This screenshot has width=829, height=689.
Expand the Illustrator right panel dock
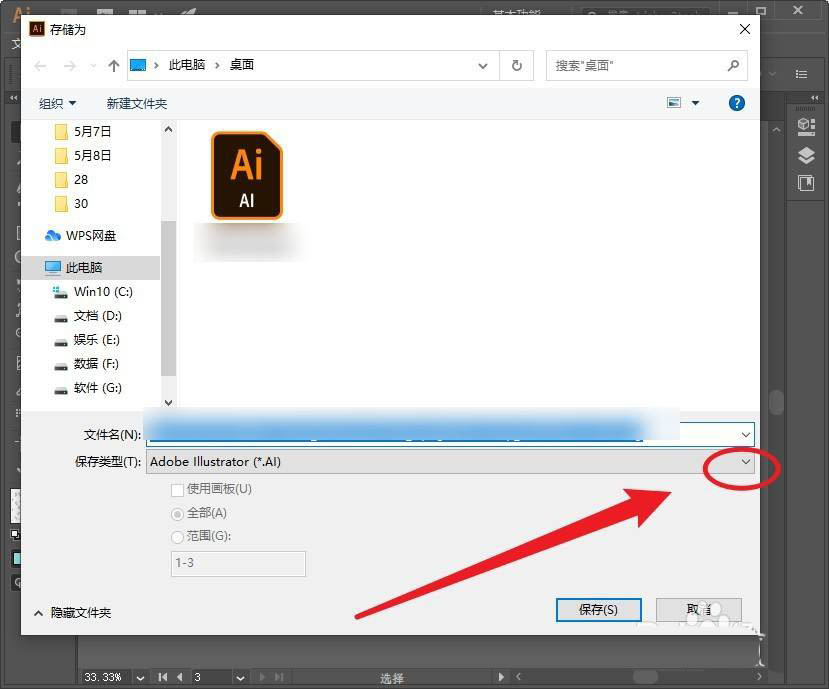pos(815,98)
